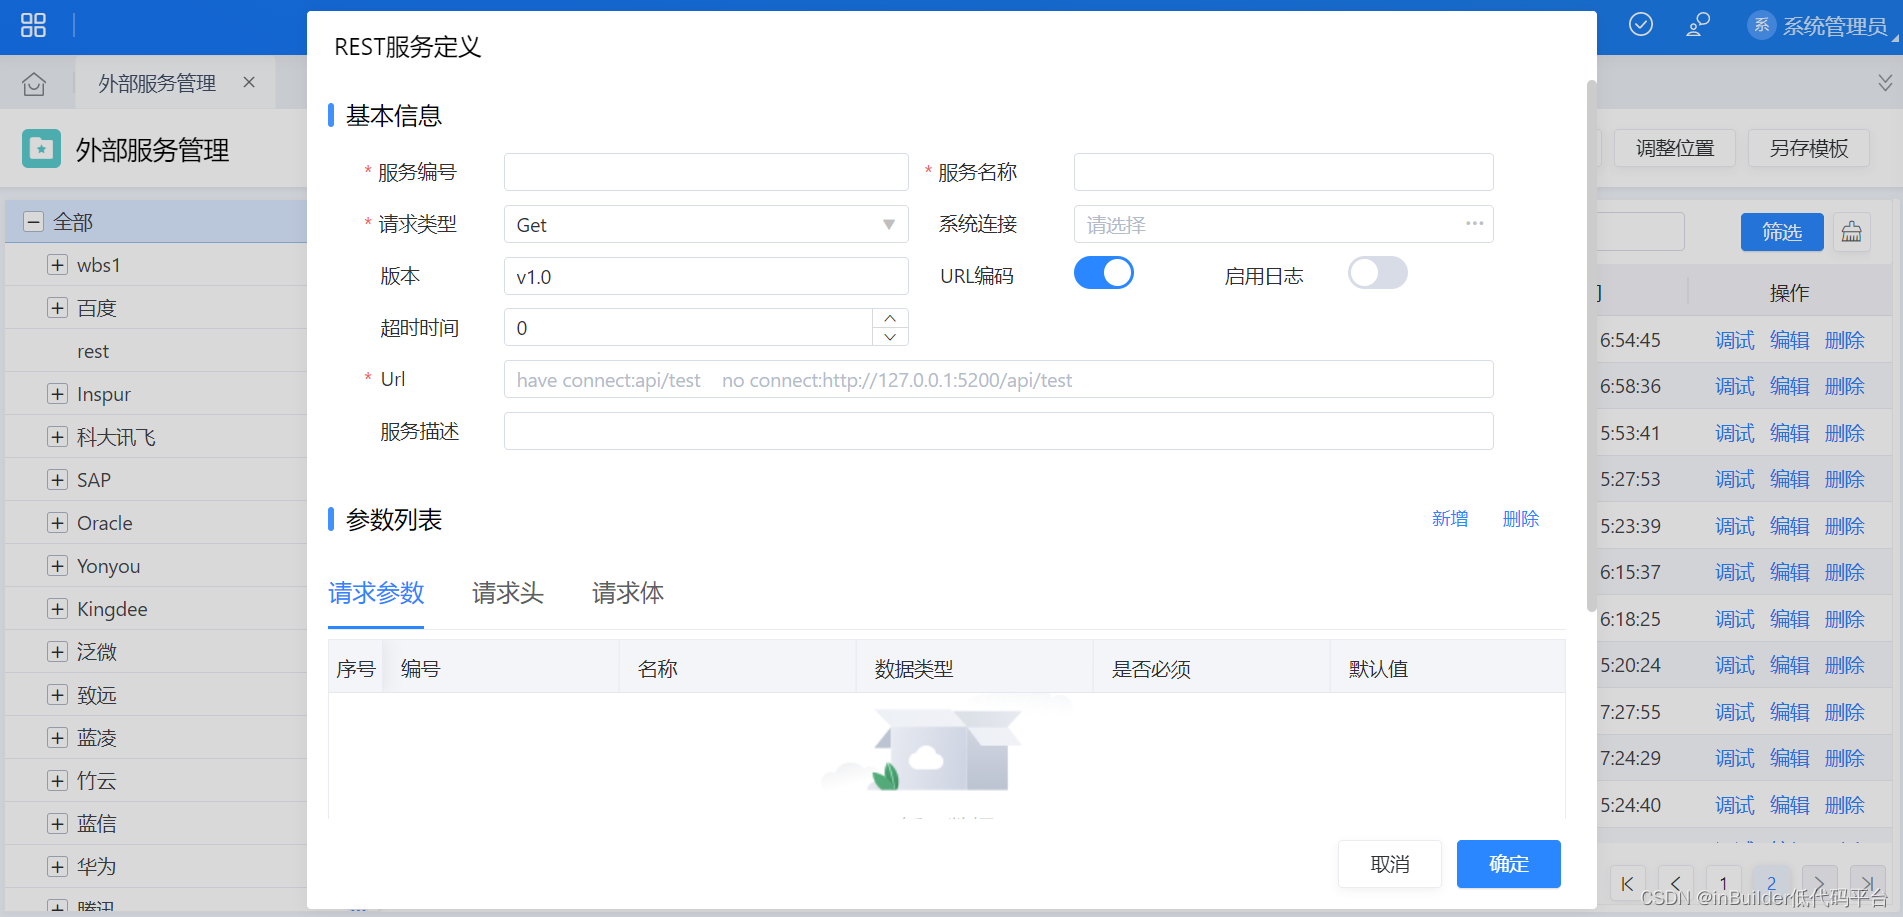Expand the 蓝凌 tree node
Image resolution: width=1903 pixels, height=917 pixels.
pos(57,738)
